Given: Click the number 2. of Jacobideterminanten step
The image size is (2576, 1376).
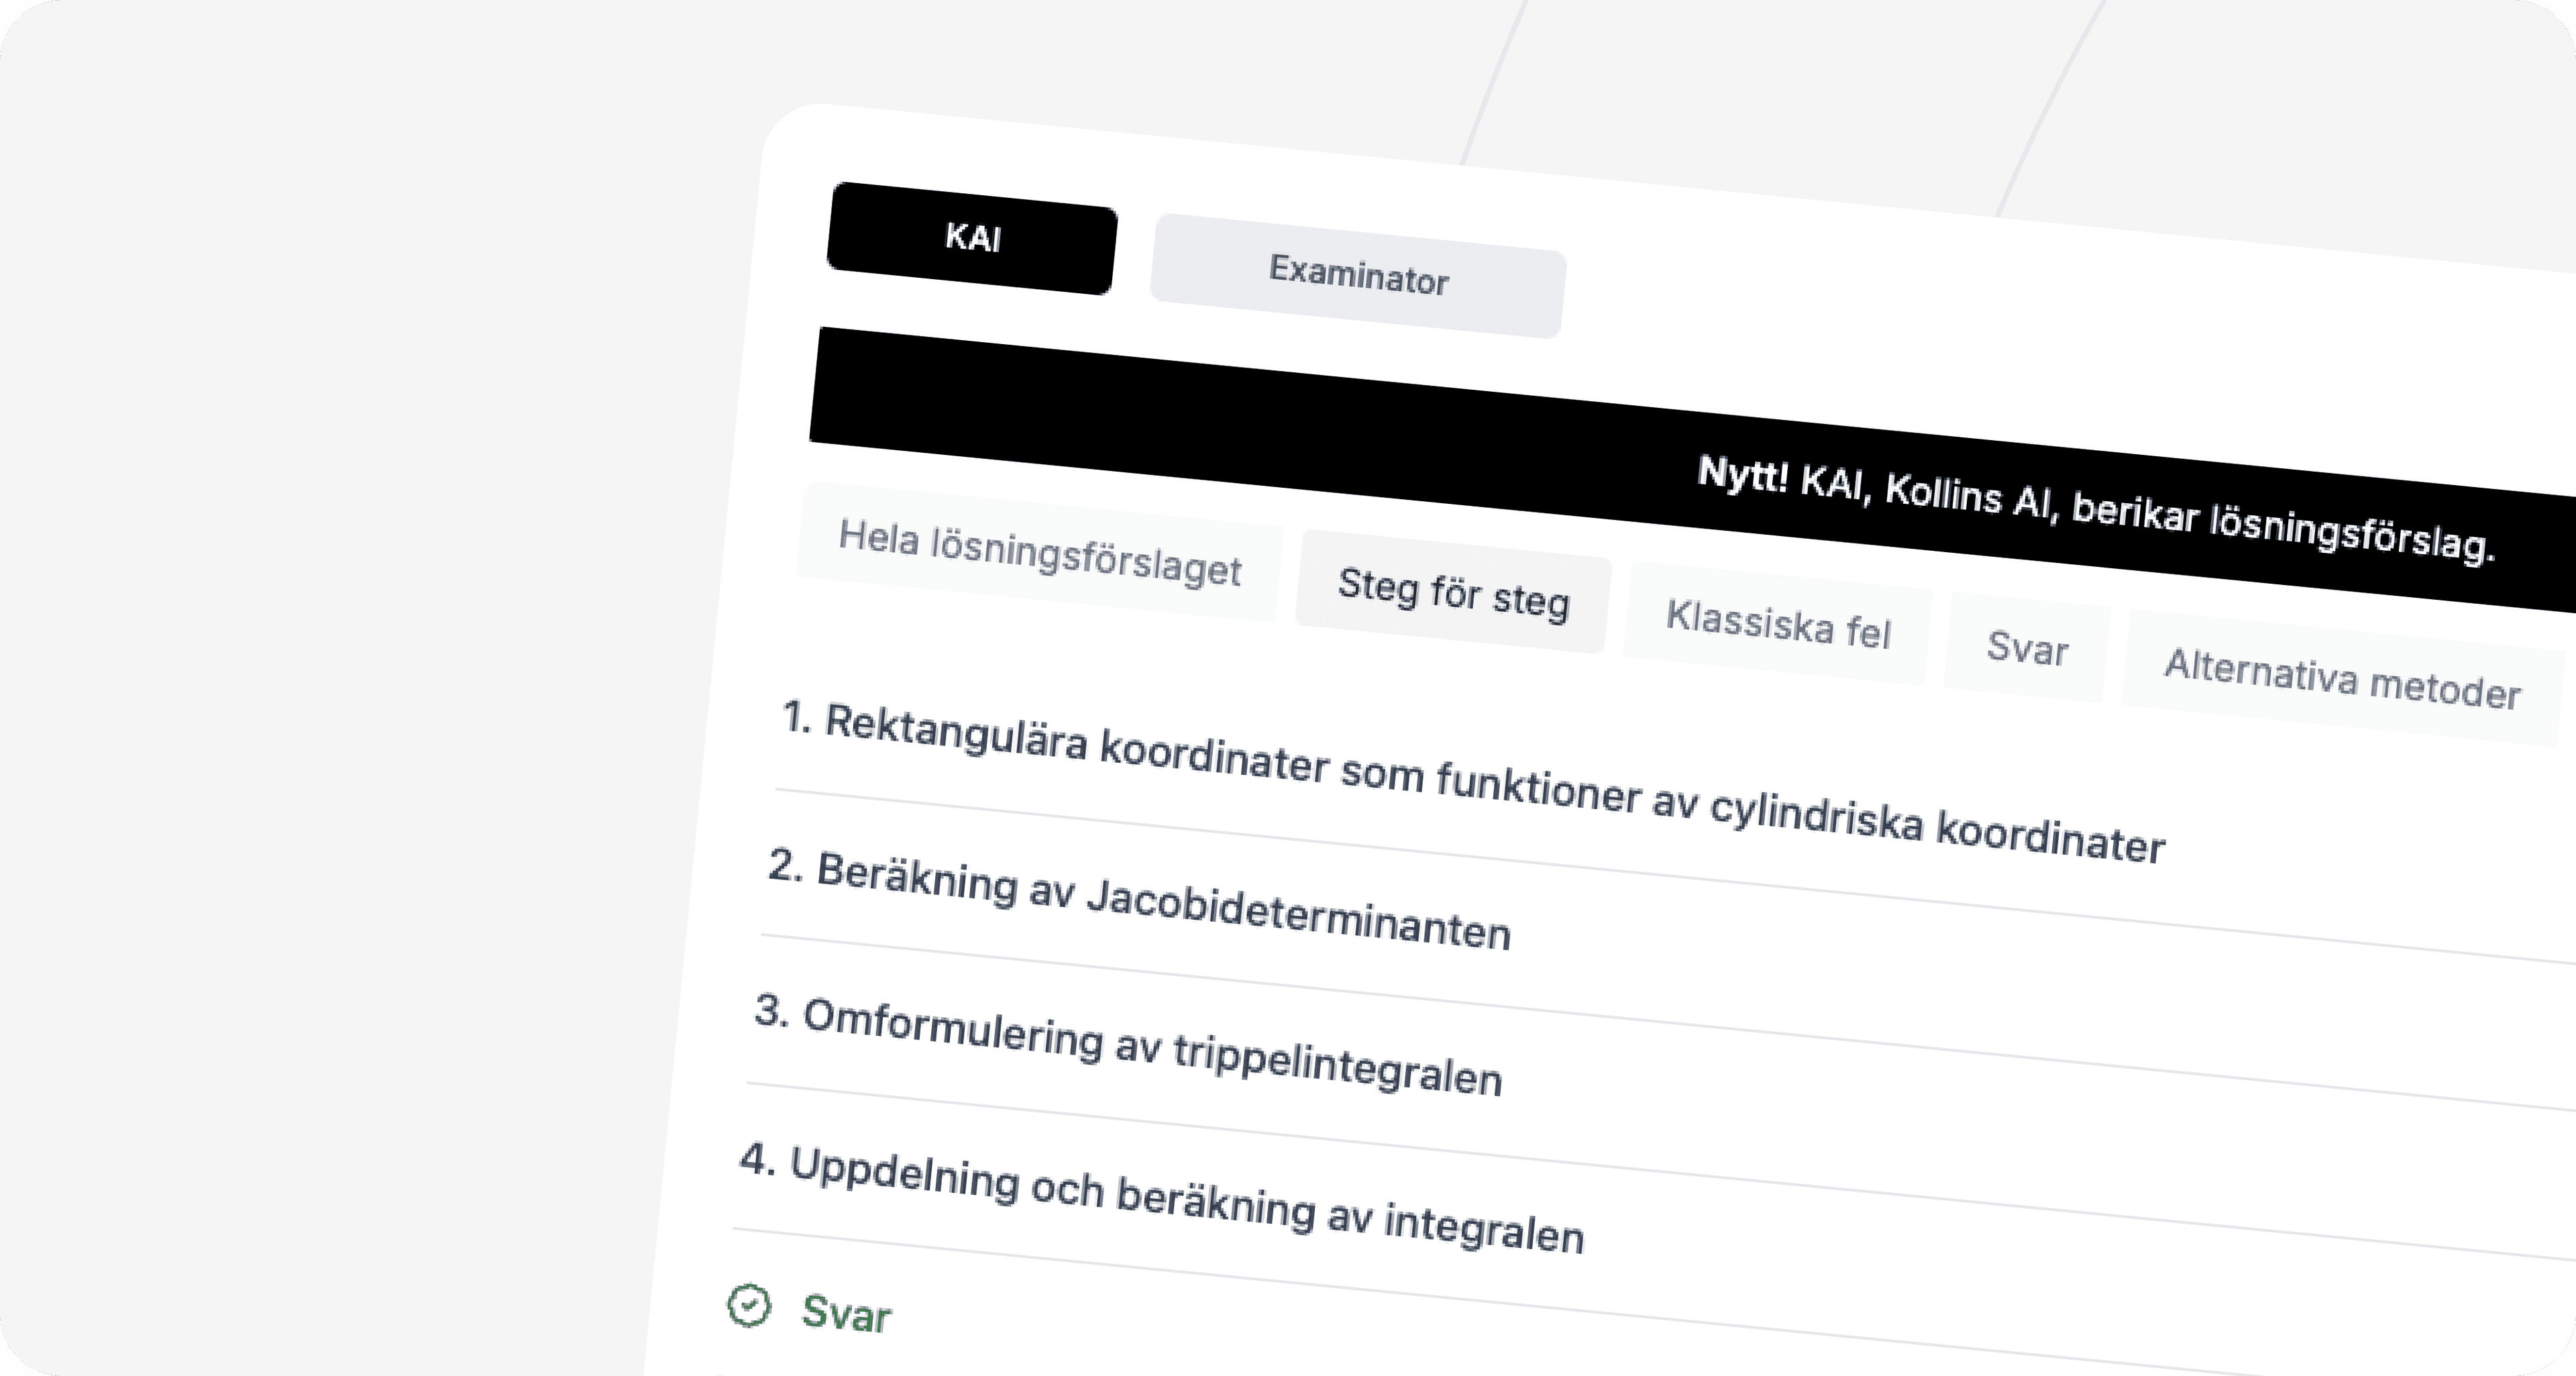Looking at the screenshot, I should tap(785, 865).
